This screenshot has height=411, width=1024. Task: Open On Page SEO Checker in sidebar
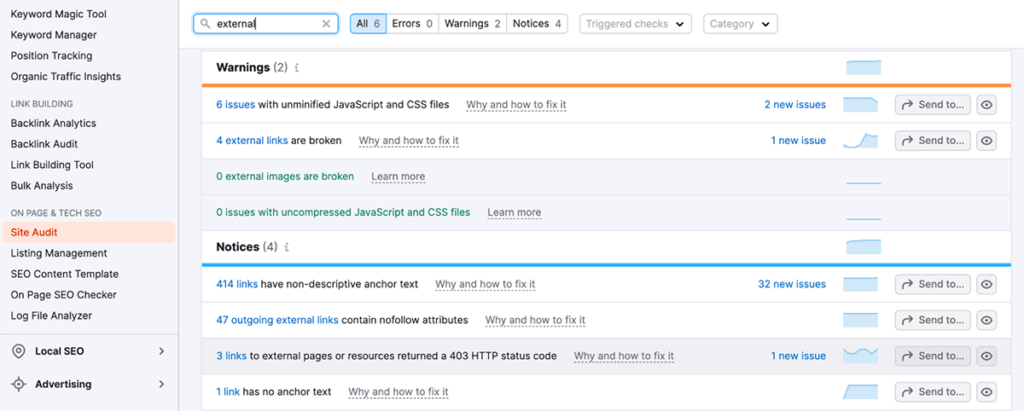coord(63,295)
